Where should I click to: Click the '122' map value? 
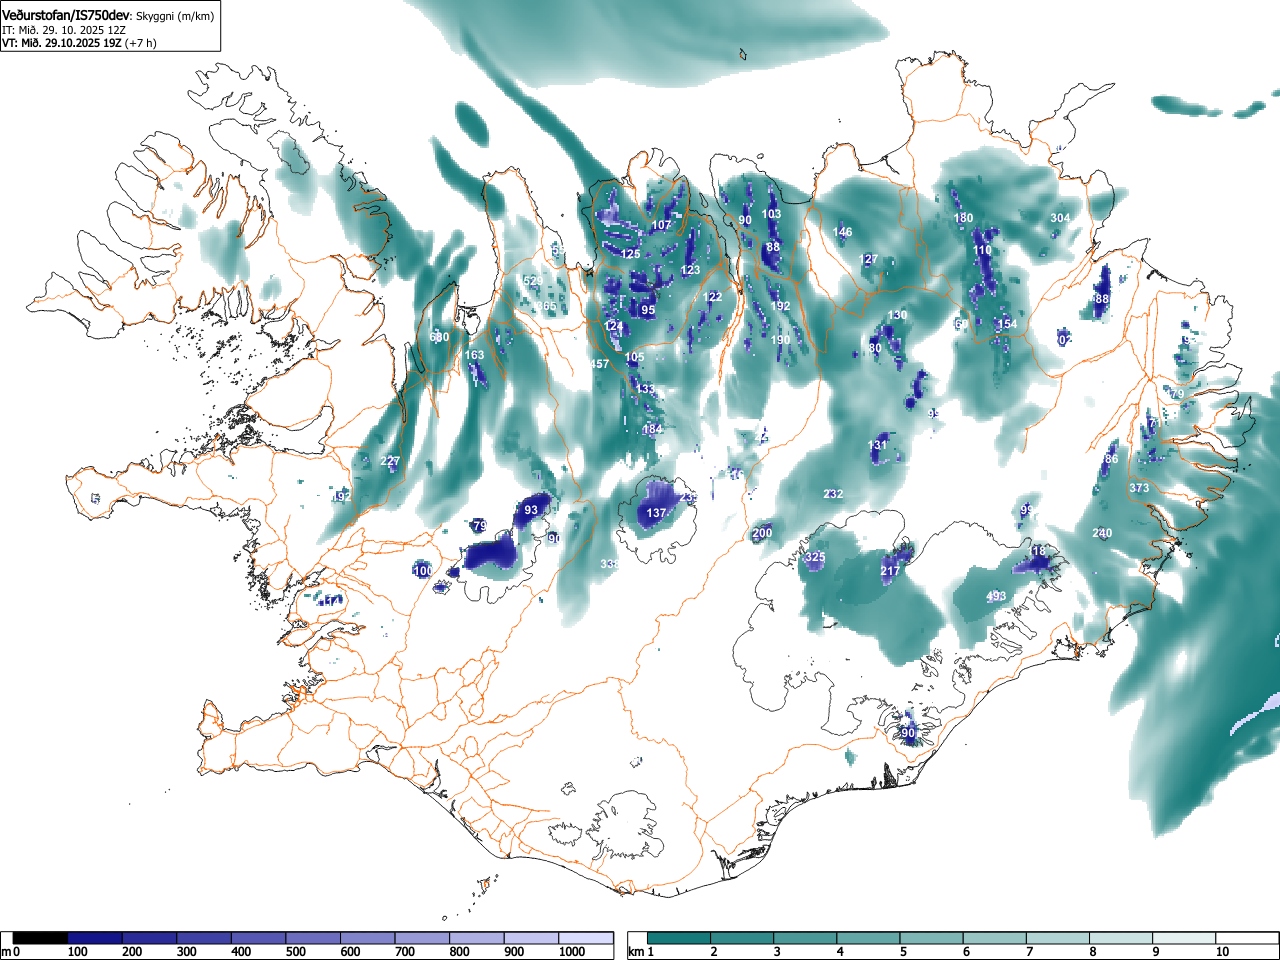(x=712, y=297)
